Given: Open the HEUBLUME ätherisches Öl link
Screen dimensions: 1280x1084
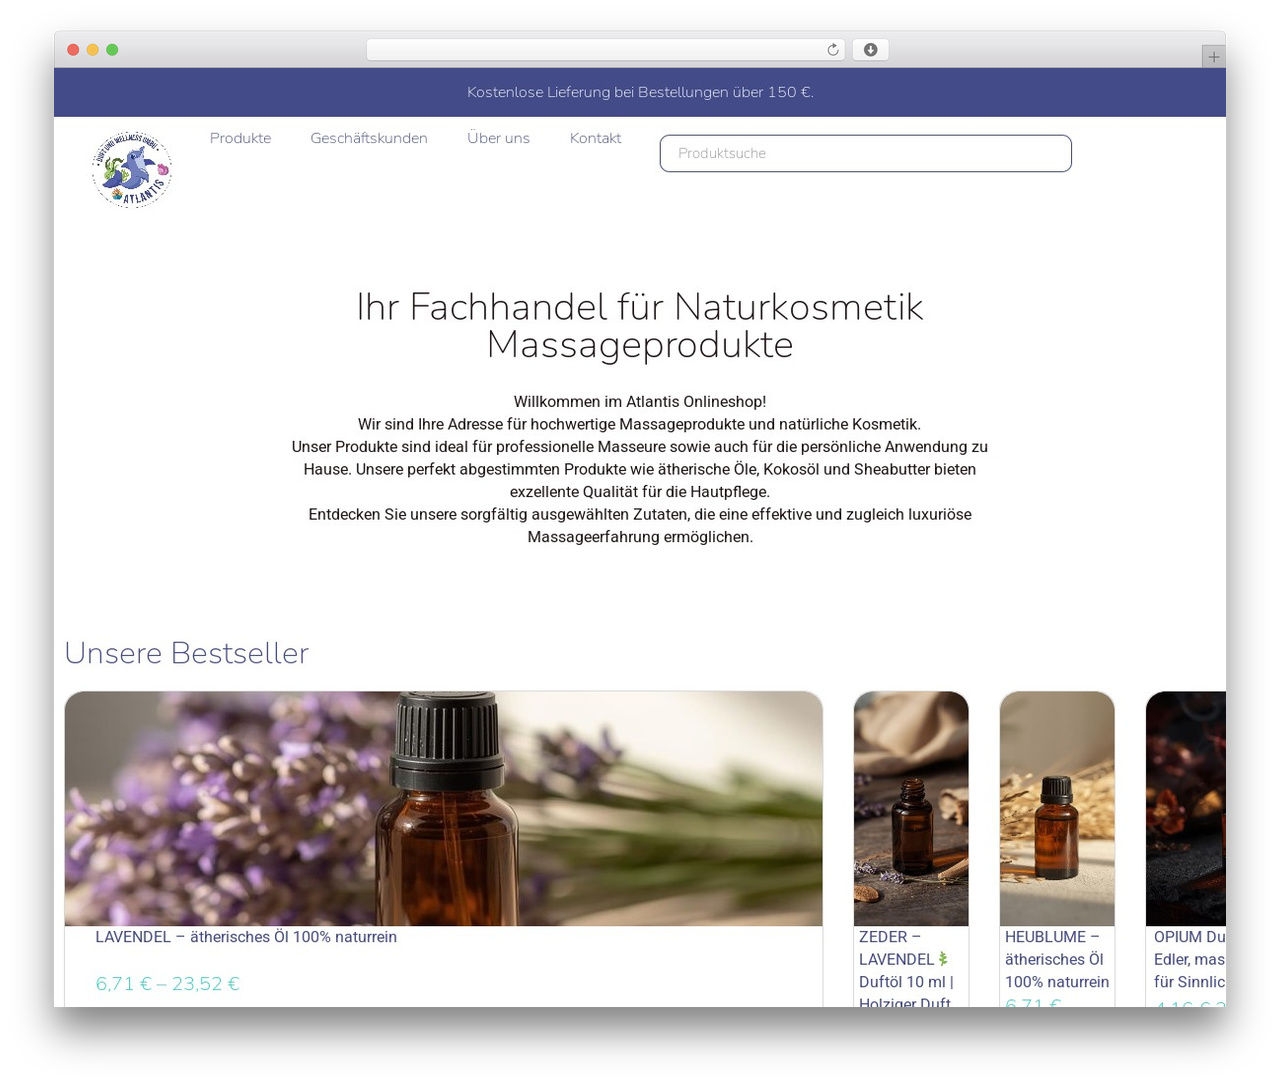Looking at the screenshot, I should coord(1057,959).
